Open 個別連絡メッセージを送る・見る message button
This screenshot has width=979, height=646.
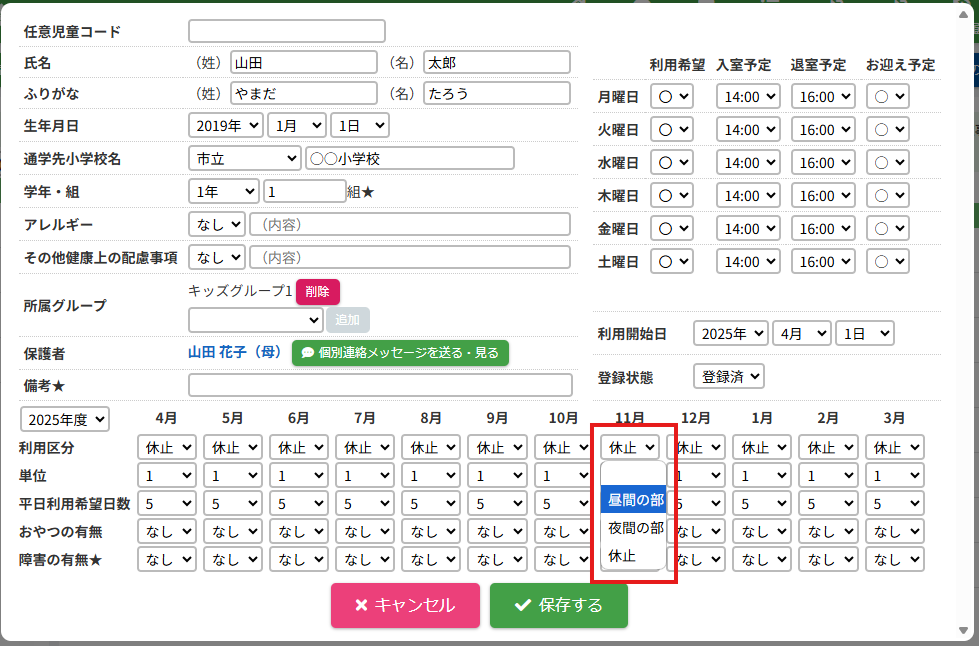pos(400,353)
